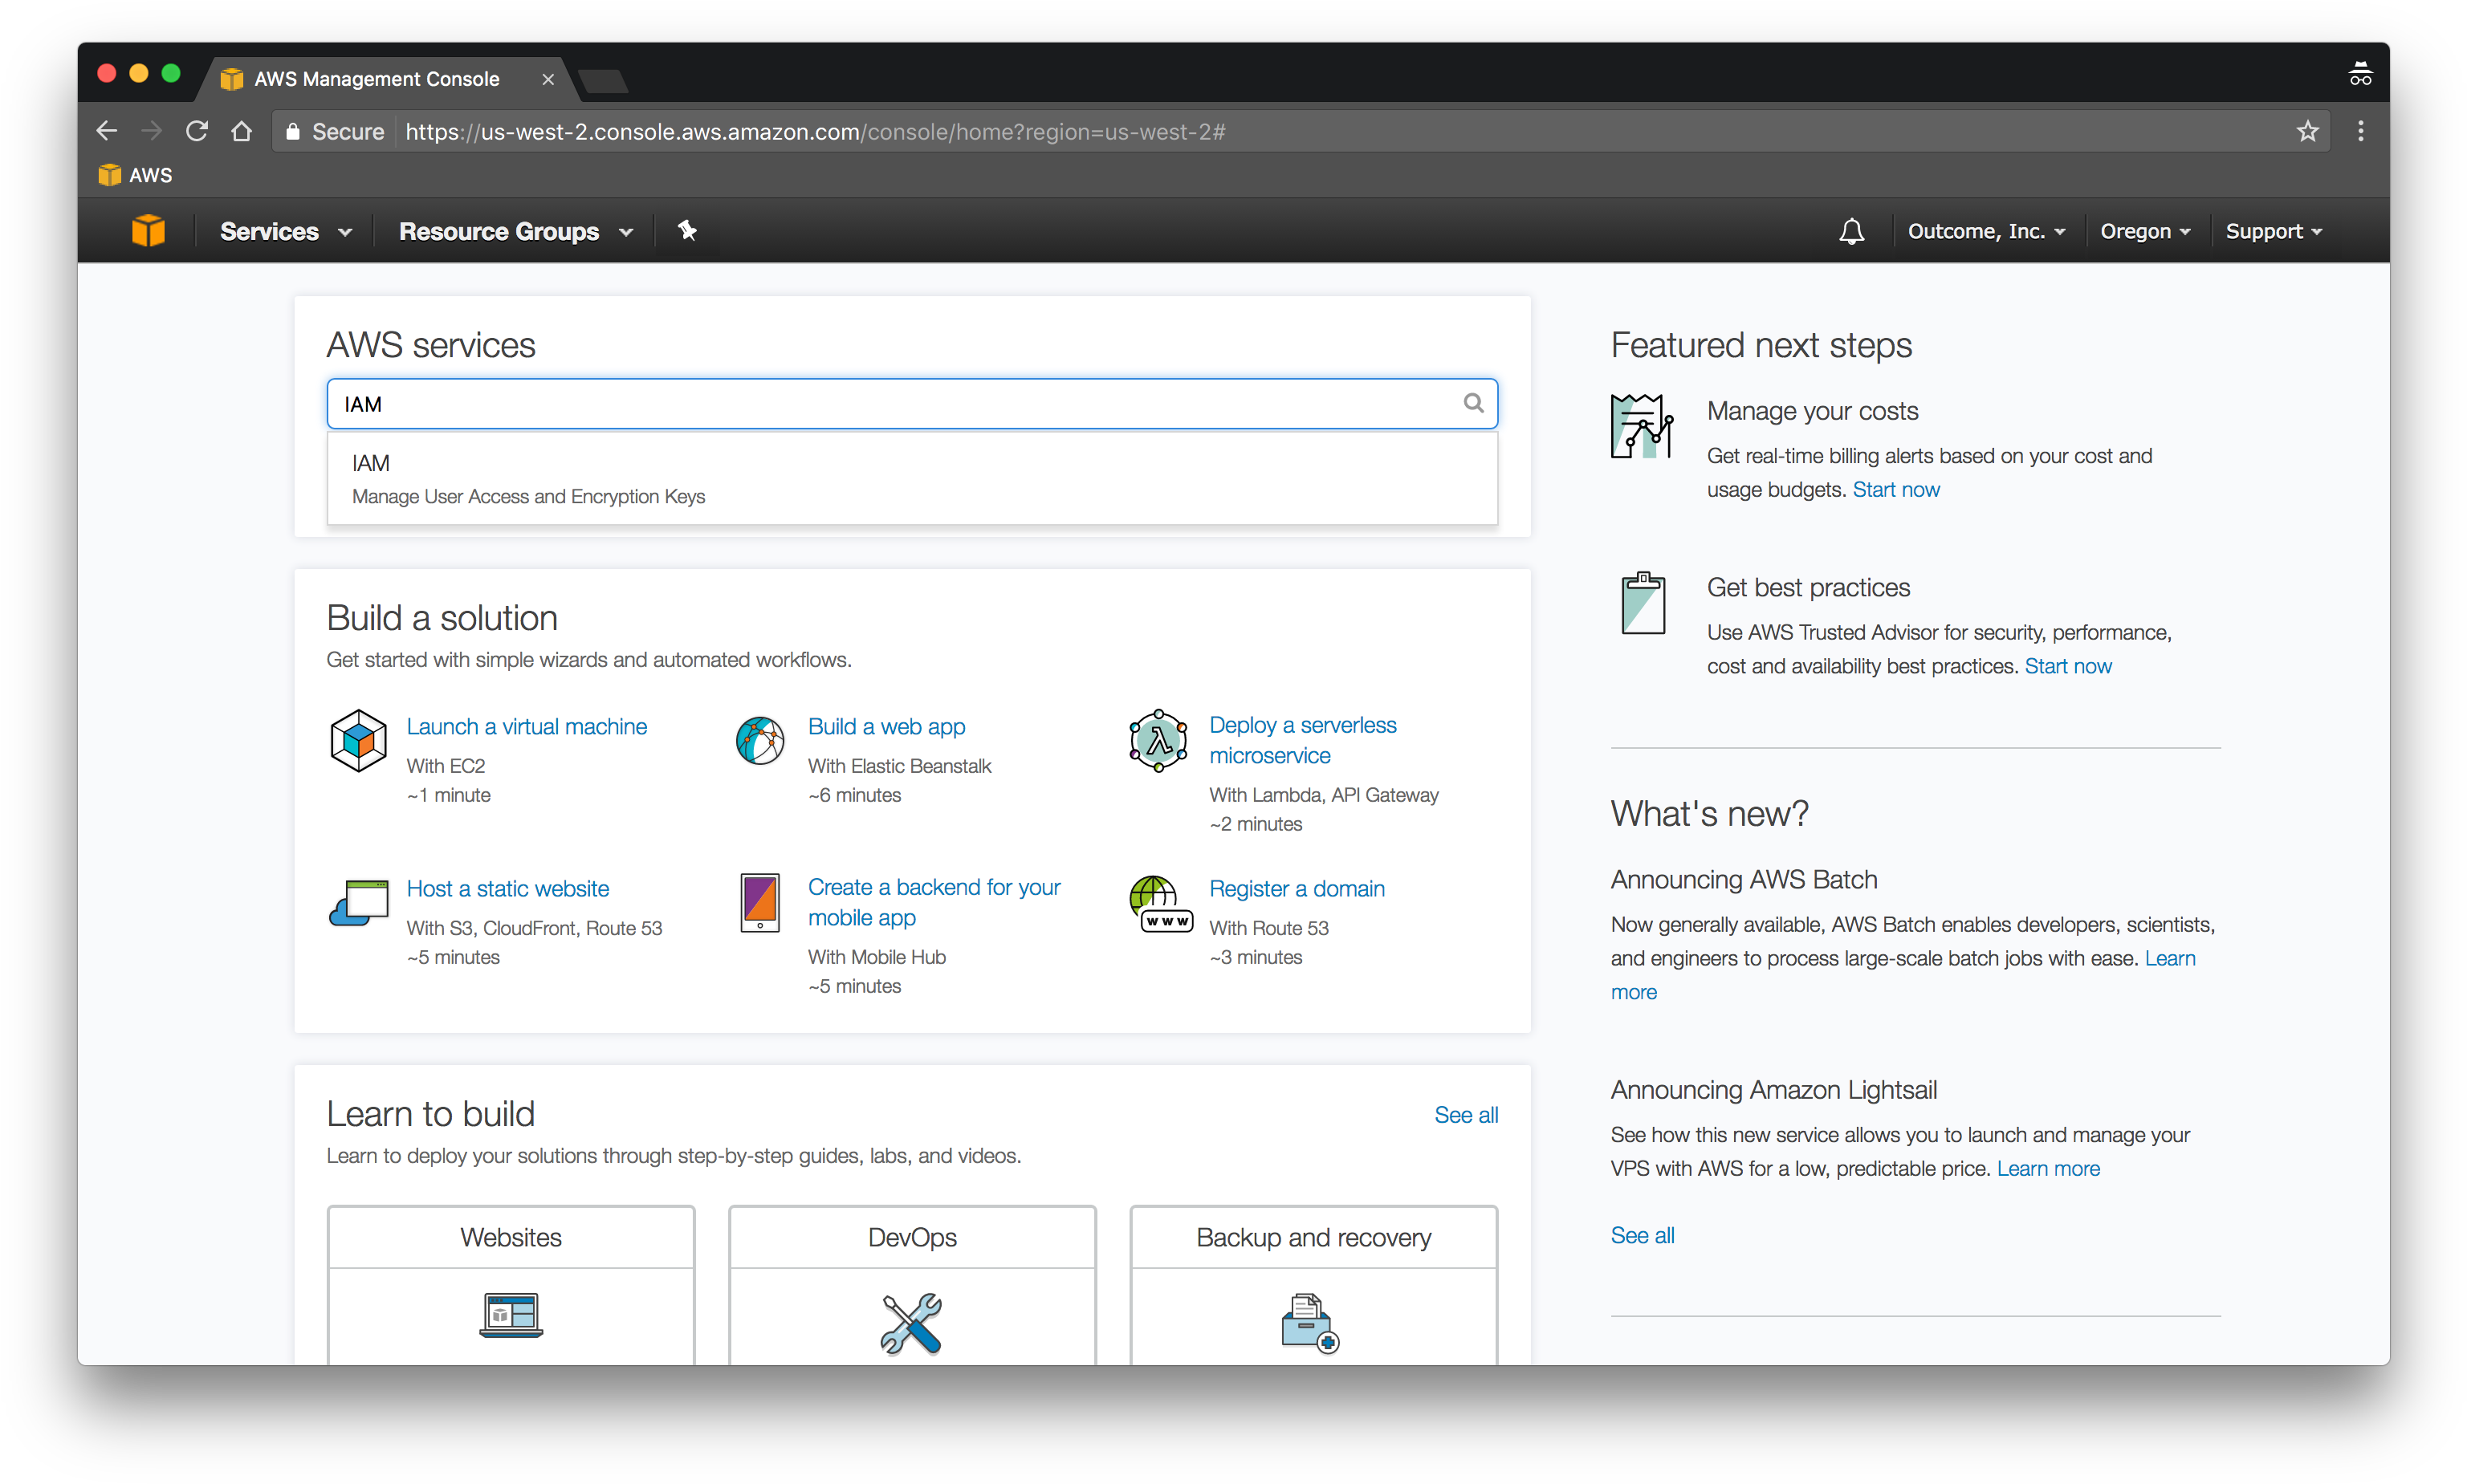Open a new browser tab
This screenshot has height=1484, width=2467.
coord(603,80)
